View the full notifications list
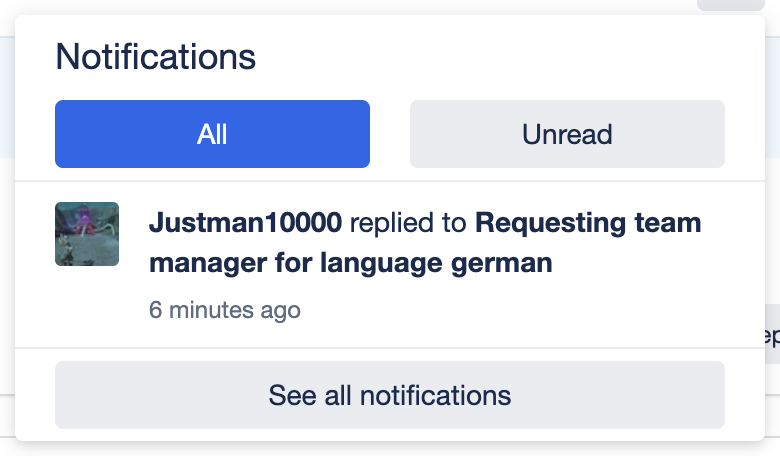This screenshot has width=780, height=456. (x=389, y=395)
